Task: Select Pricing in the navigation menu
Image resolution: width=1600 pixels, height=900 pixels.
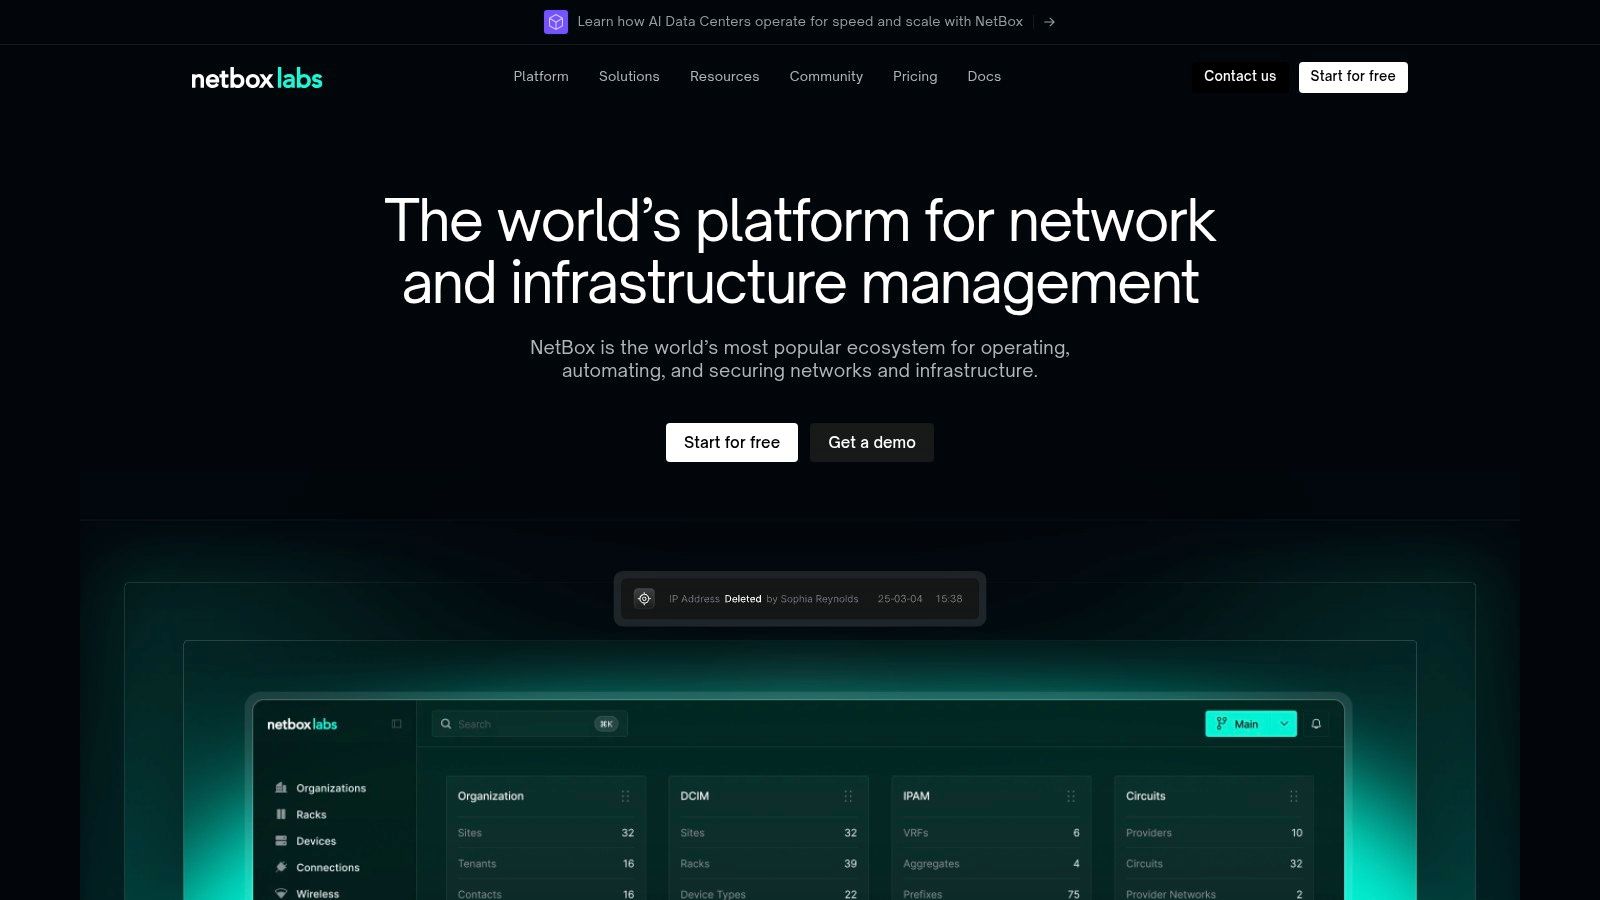Action: 914,76
